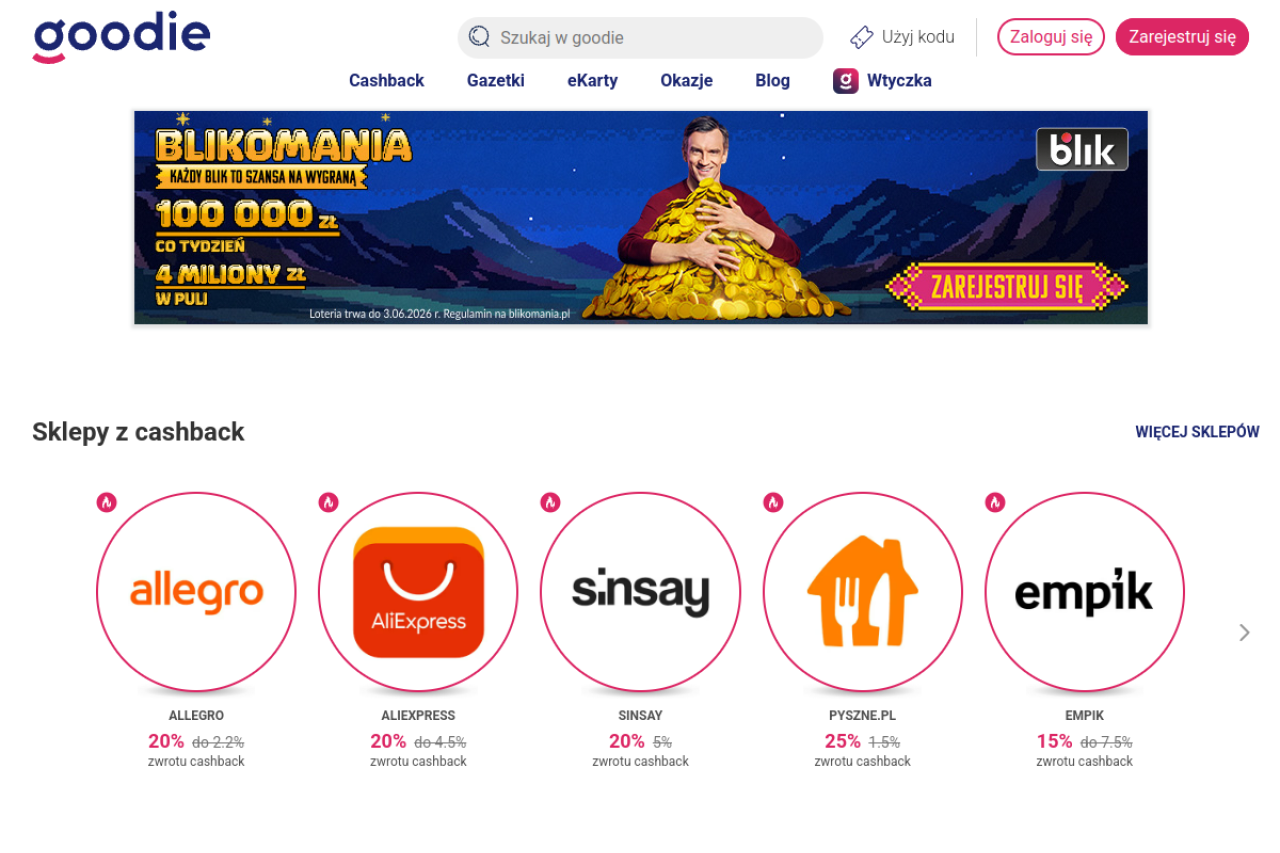Open the Więcej sklepów link
This screenshot has width=1280, height=853.
pos(1197,432)
